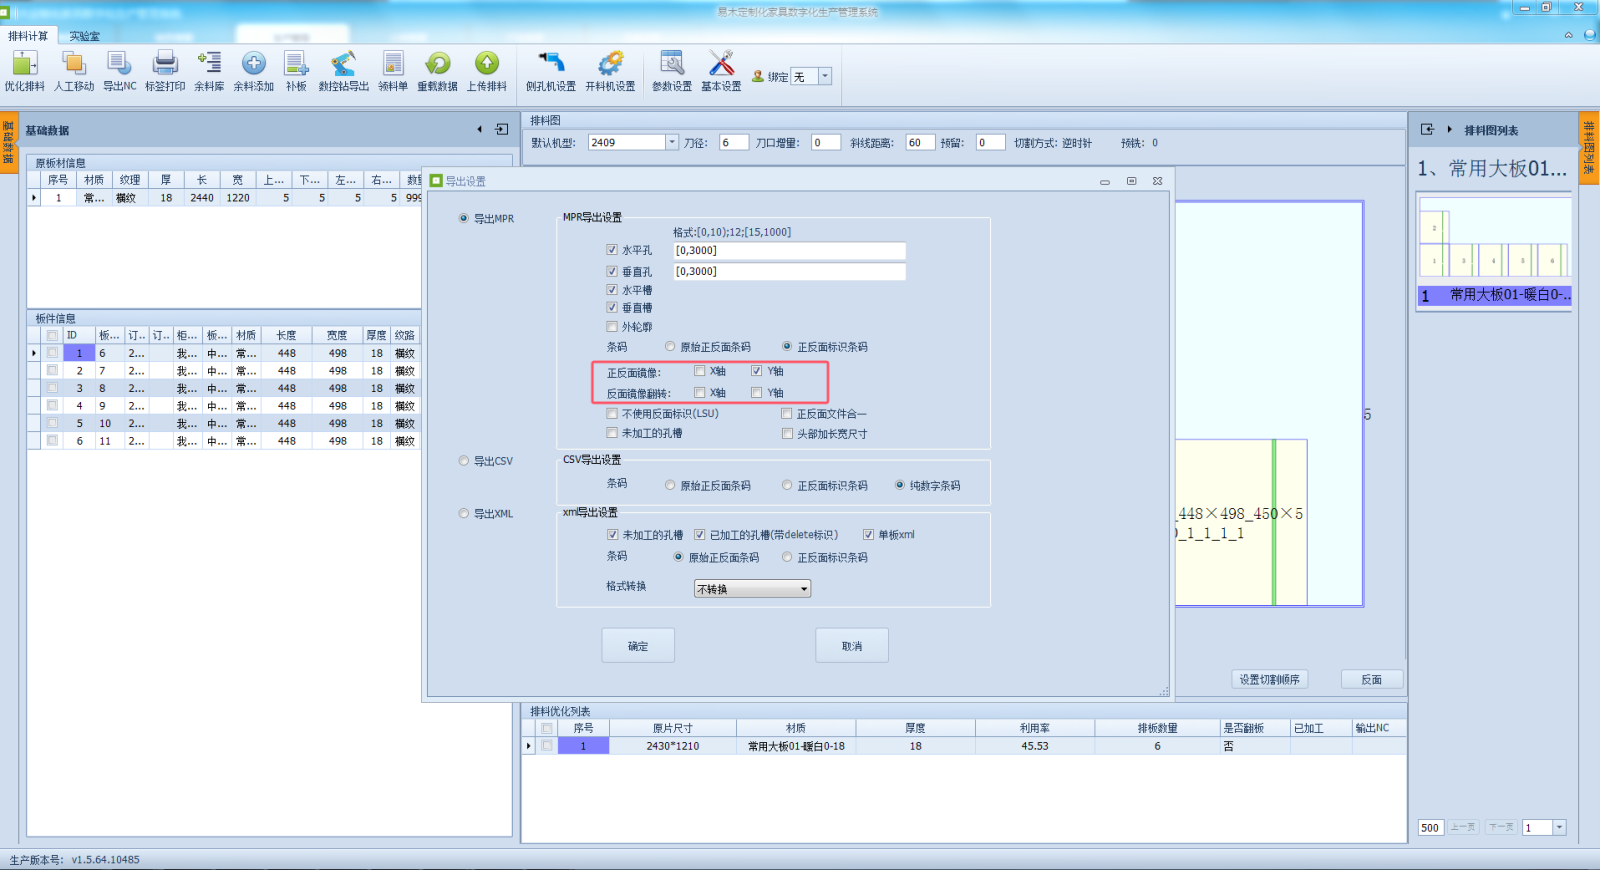Open the 基础数据 side tab

(x=8, y=142)
